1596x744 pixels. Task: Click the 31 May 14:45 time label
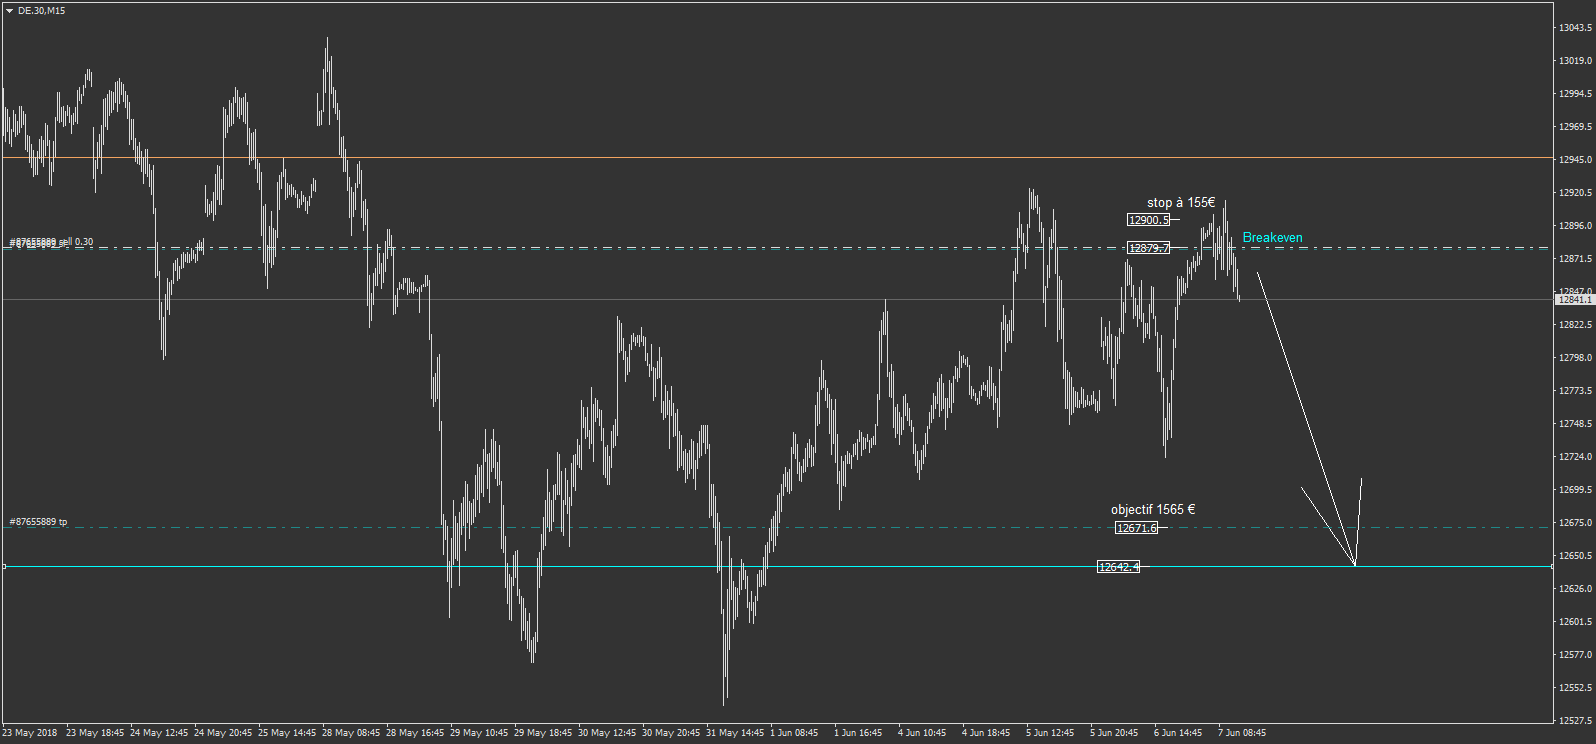pyautogui.click(x=735, y=733)
